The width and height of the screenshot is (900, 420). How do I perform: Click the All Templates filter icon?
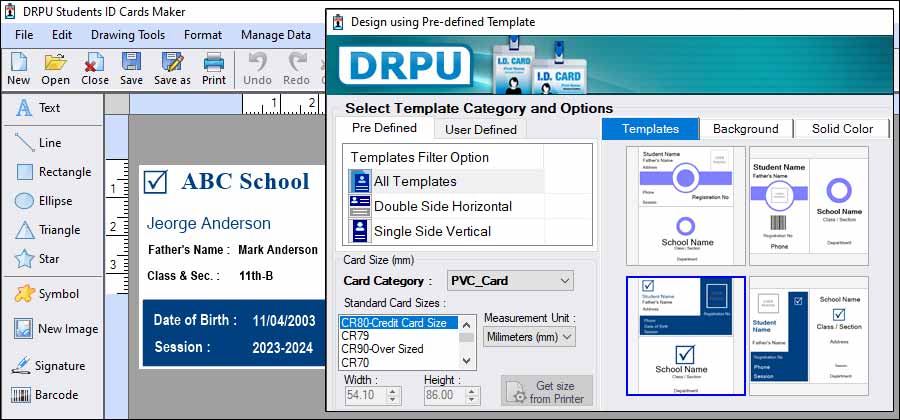click(x=360, y=181)
